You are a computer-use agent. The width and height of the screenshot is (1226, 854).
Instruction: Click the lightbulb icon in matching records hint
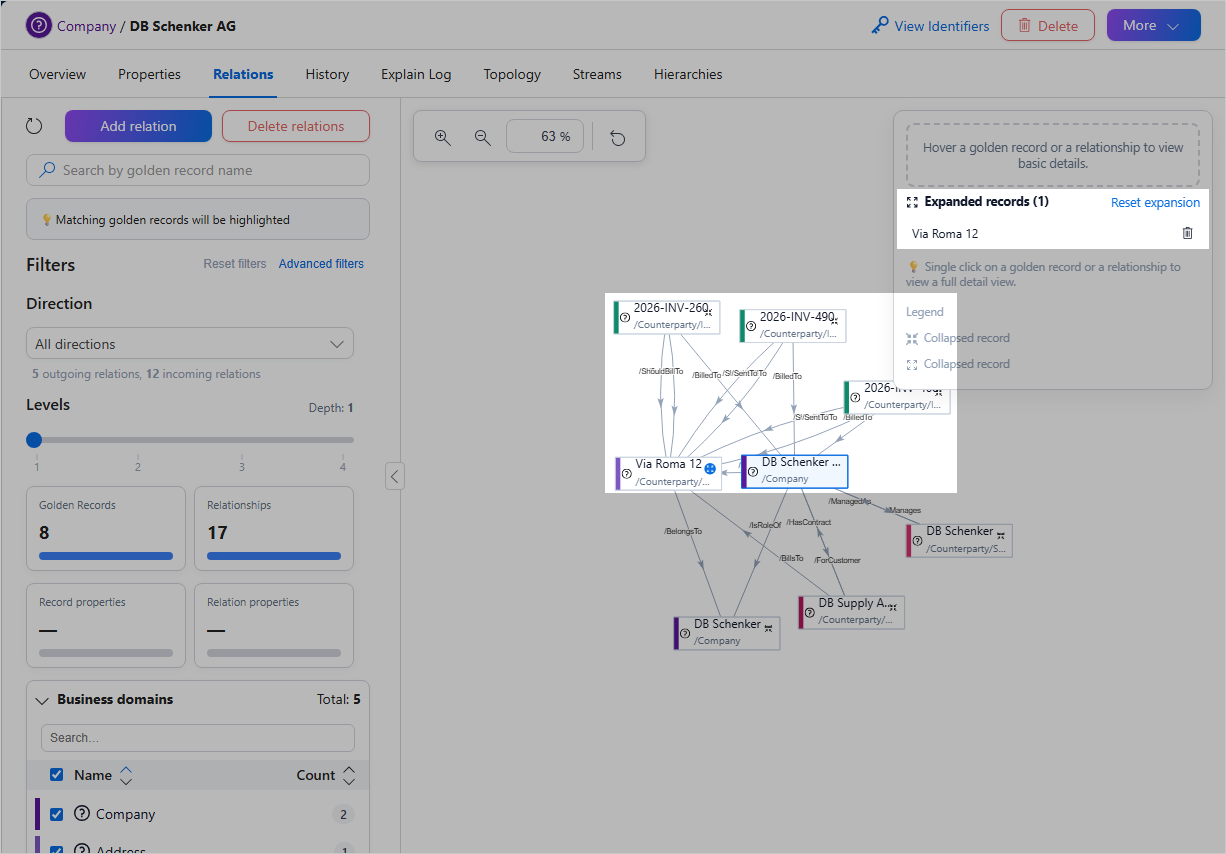coord(46,220)
